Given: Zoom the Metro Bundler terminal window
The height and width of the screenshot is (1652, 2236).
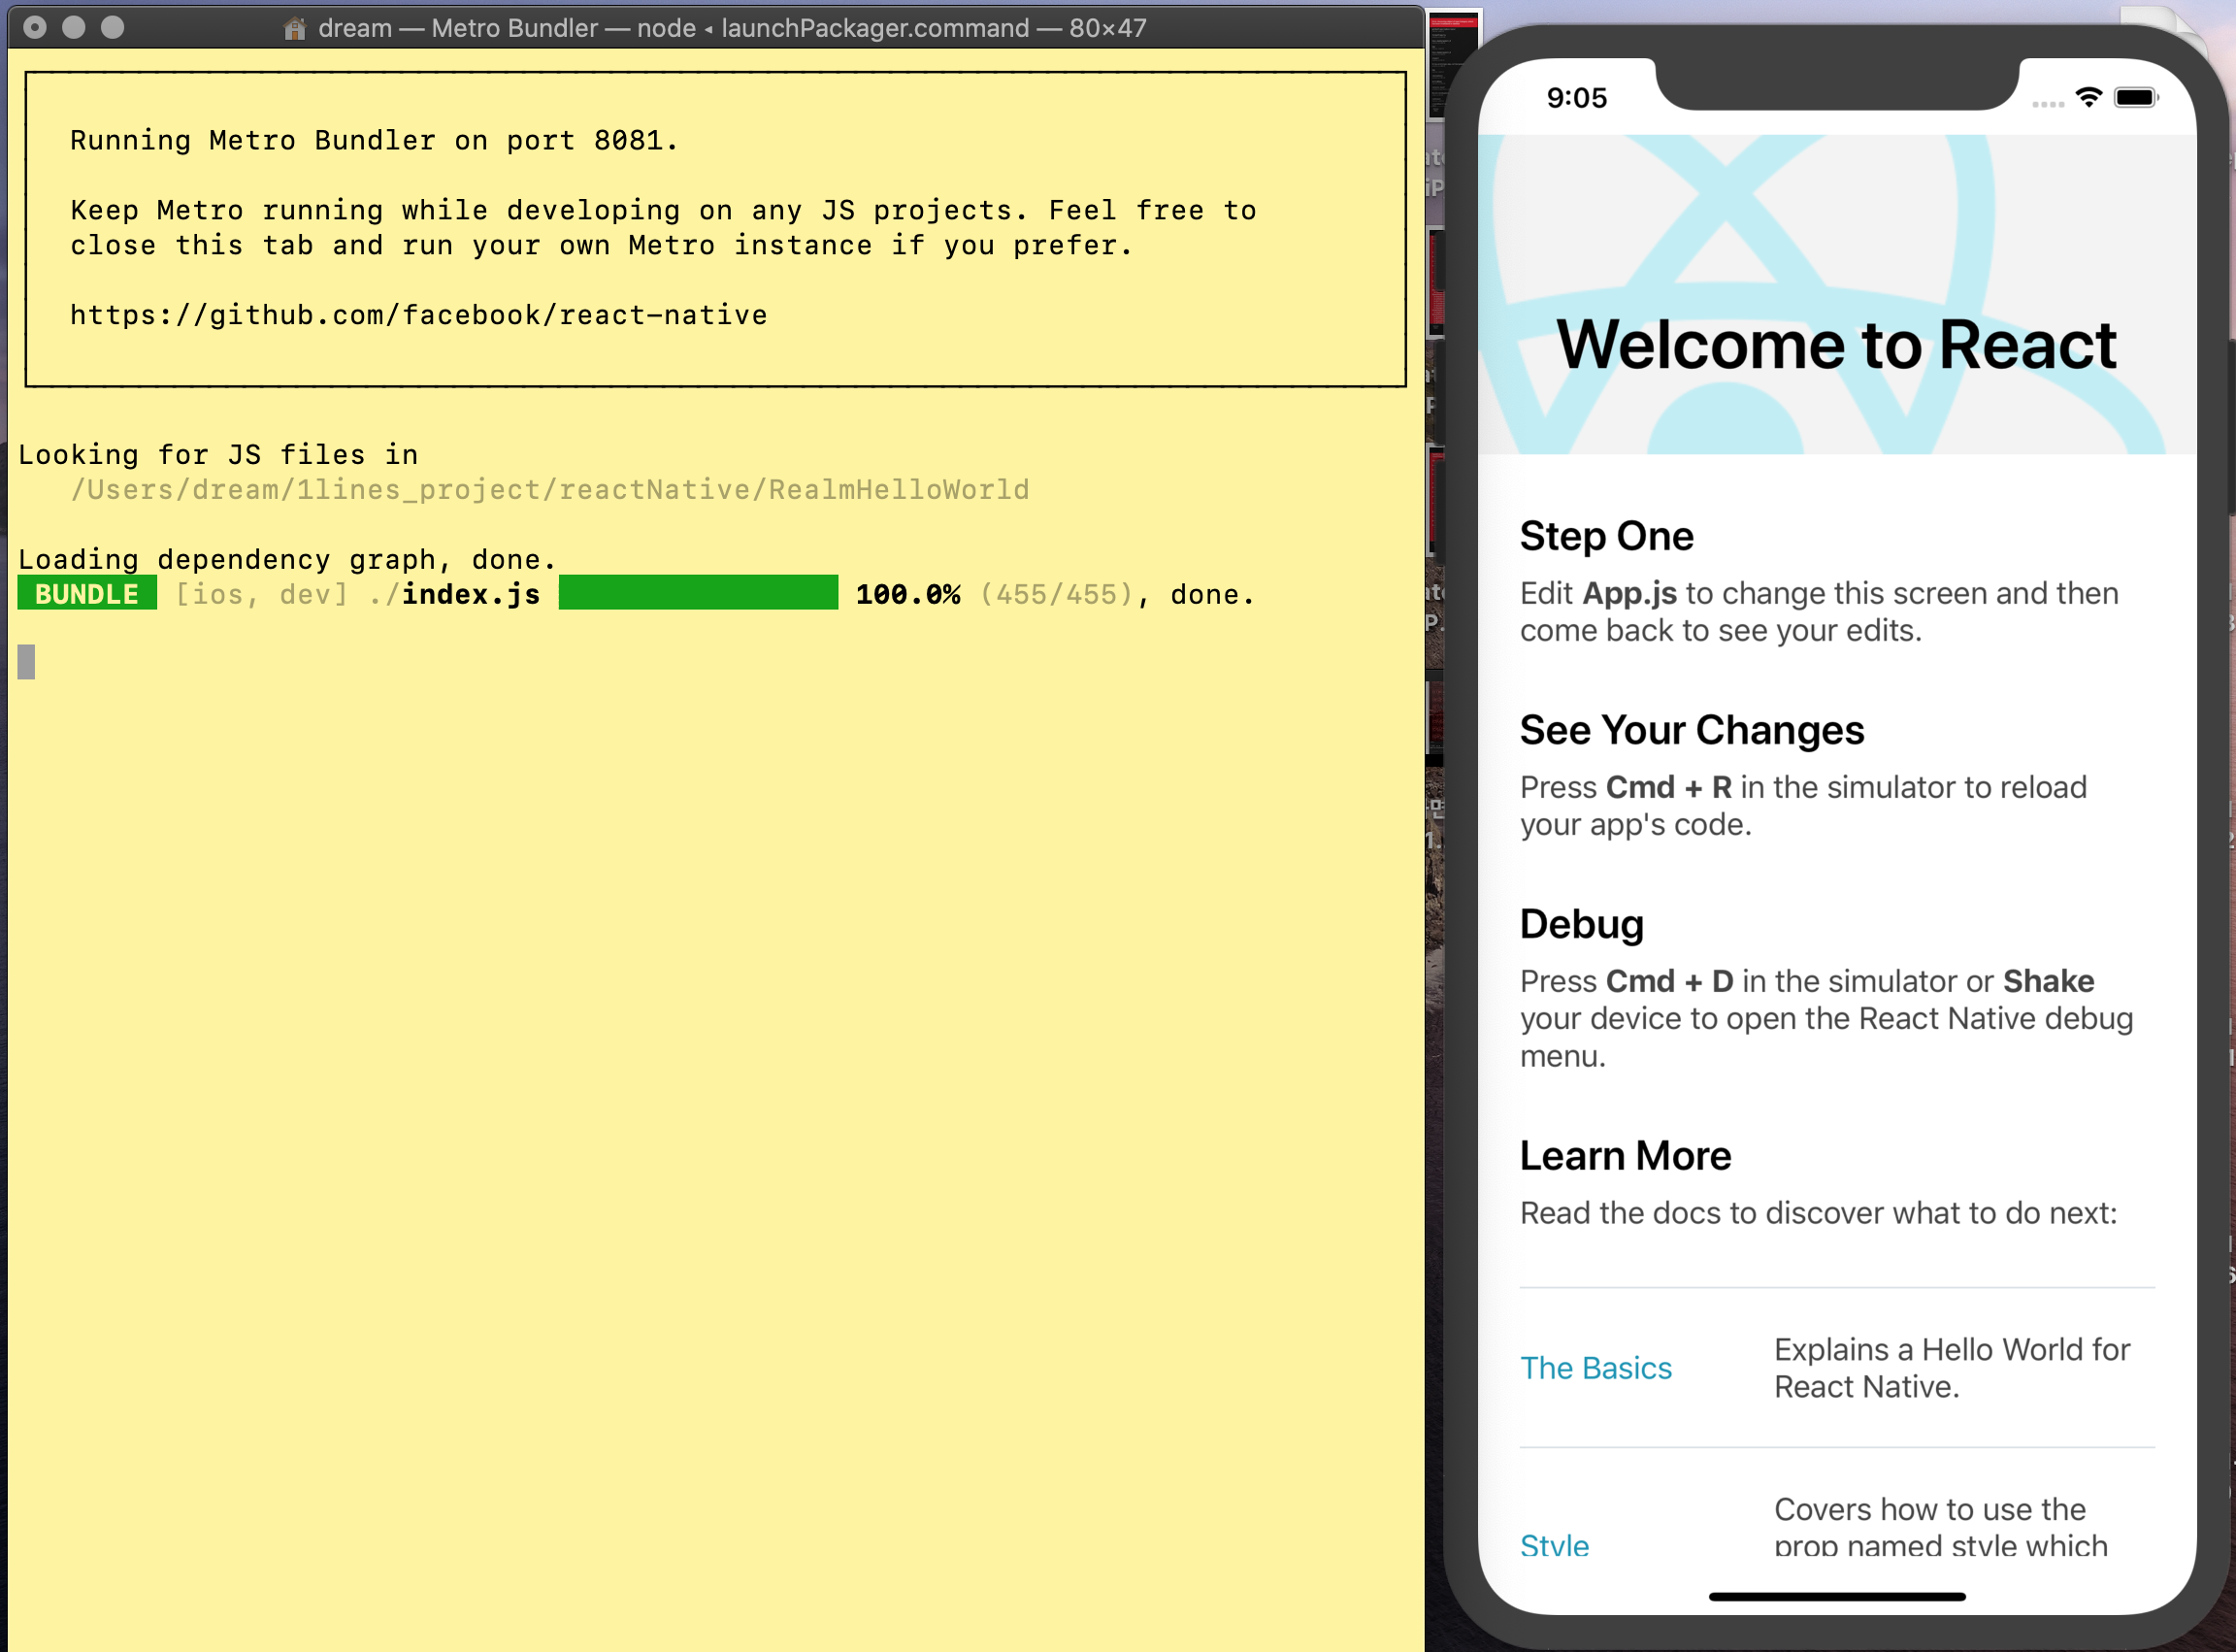Looking at the screenshot, I should 112,27.
